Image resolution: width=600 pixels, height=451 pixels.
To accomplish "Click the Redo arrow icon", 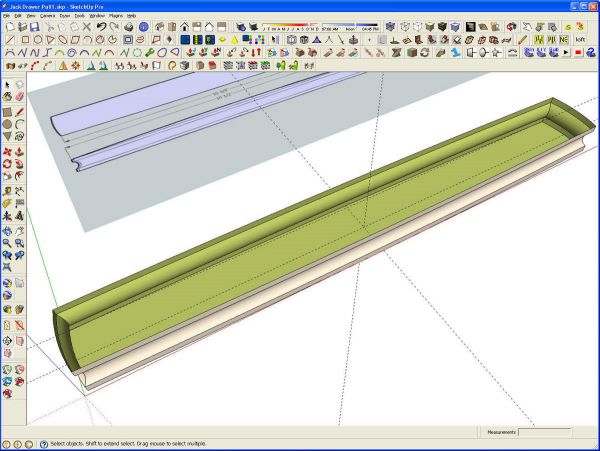I will (x=114, y=27).
